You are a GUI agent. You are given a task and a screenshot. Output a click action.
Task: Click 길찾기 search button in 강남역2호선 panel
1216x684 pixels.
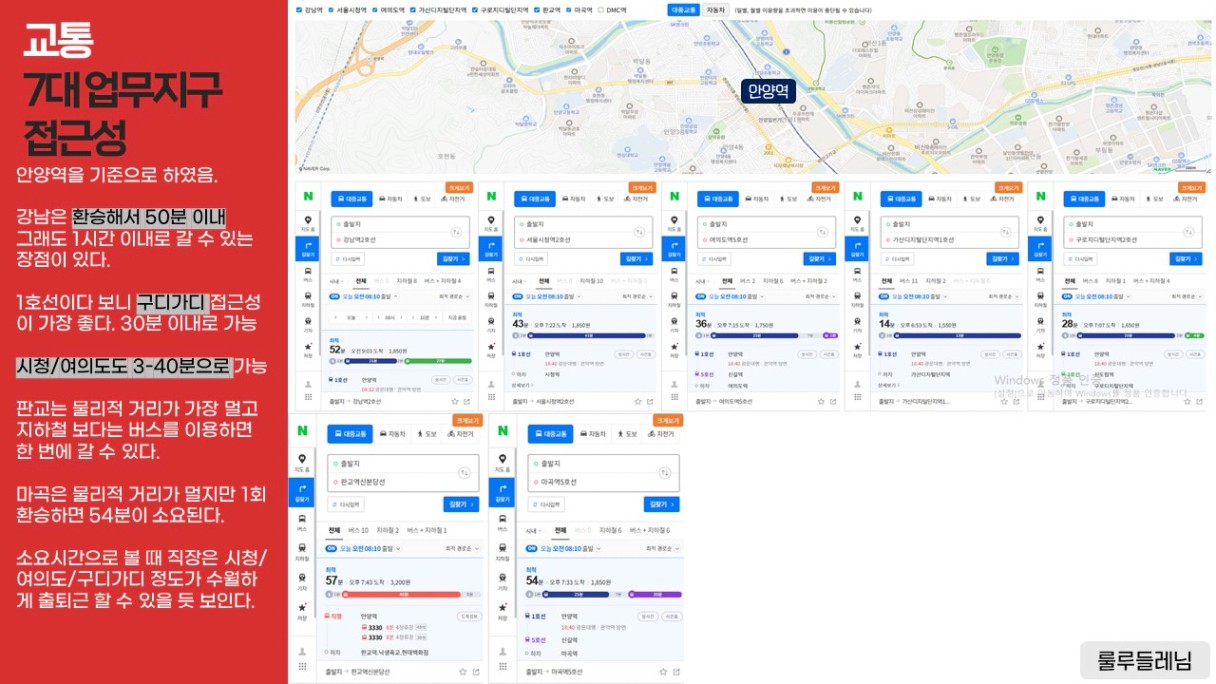453,259
